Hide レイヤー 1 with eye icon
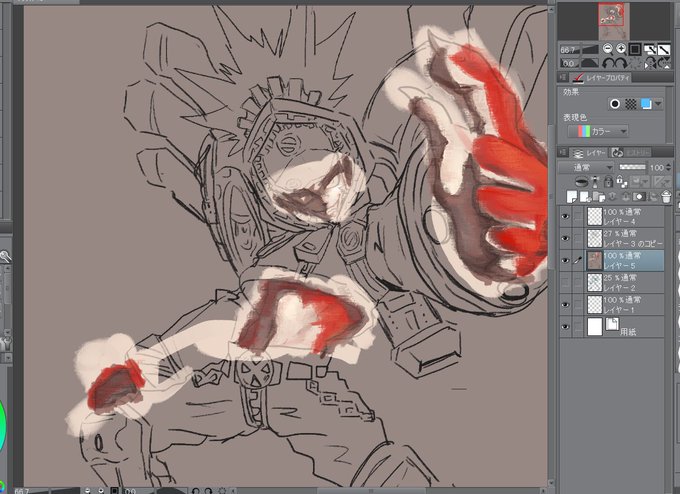The height and width of the screenshot is (494, 680). point(565,304)
